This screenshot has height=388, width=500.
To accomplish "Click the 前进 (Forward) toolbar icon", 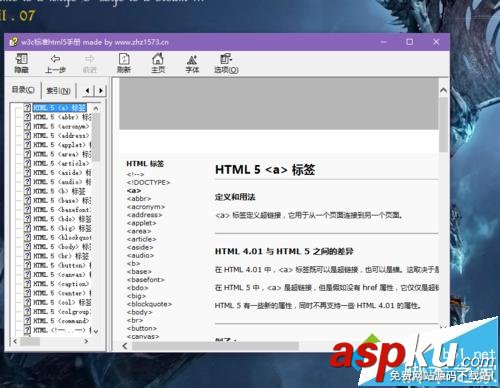I will point(89,64).
